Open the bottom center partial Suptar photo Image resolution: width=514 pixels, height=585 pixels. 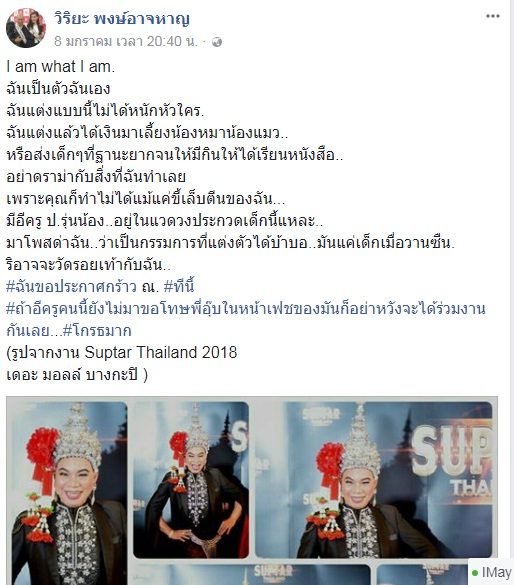pos(252,575)
